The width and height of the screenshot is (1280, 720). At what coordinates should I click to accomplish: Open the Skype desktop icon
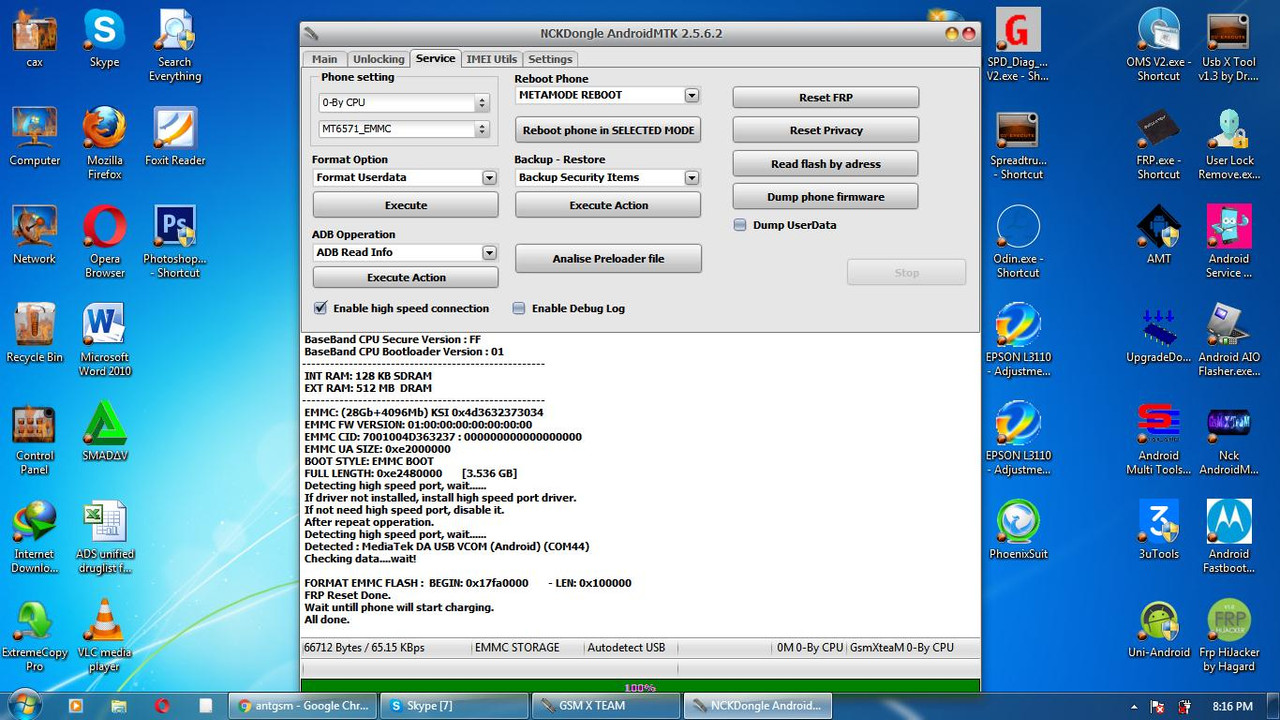tap(104, 39)
